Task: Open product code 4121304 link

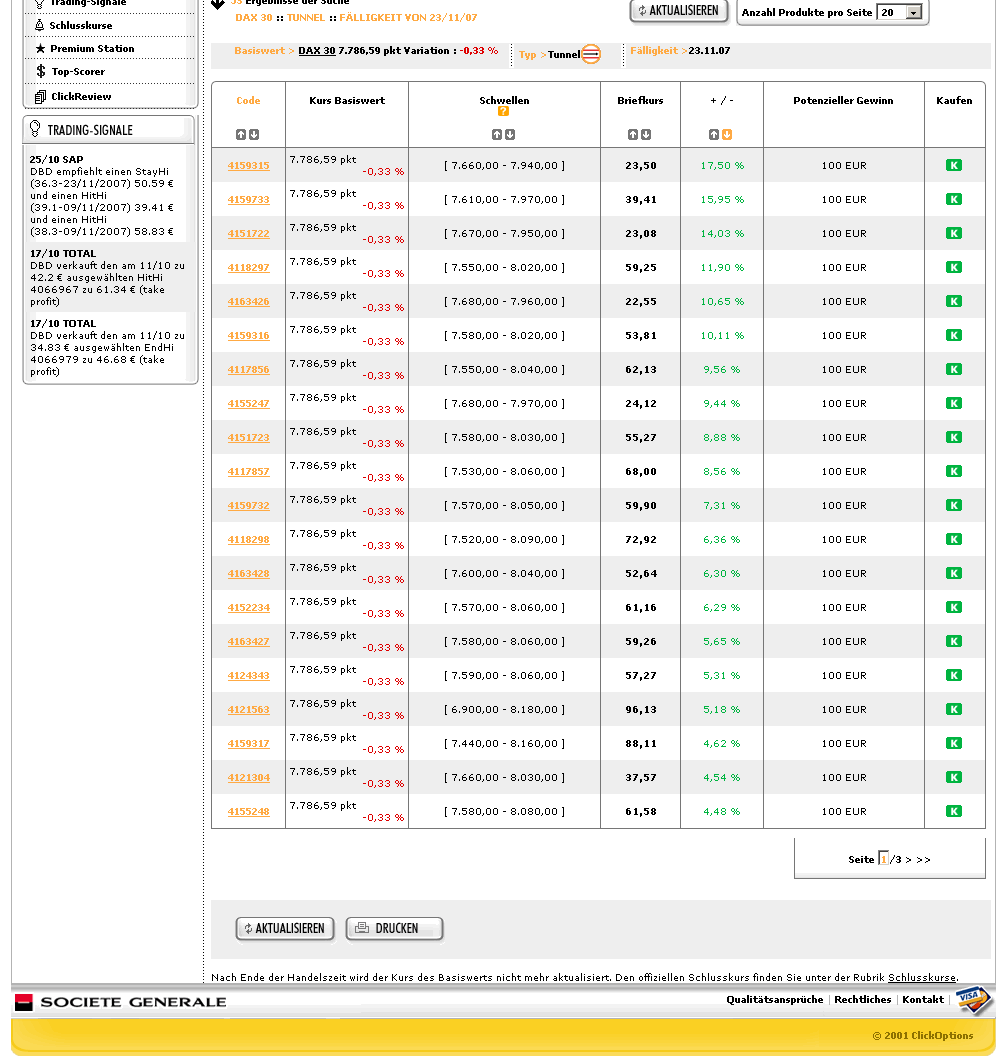Action: (x=248, y=777)
